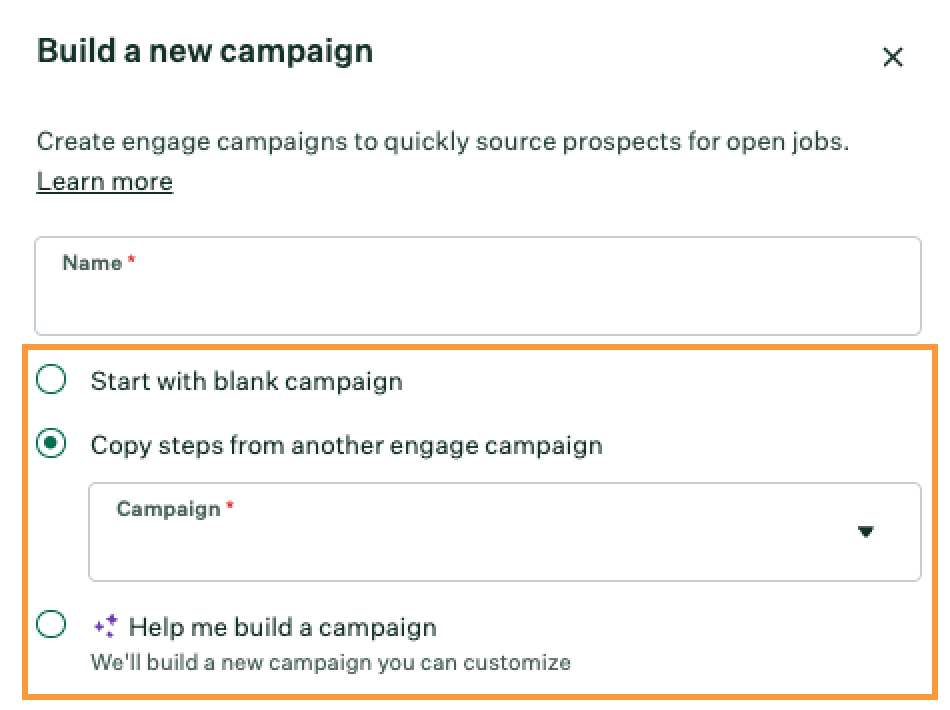Click the purple sparkle AI icon
The height and width of the screenshot is (710, 950).
[106, 626]
